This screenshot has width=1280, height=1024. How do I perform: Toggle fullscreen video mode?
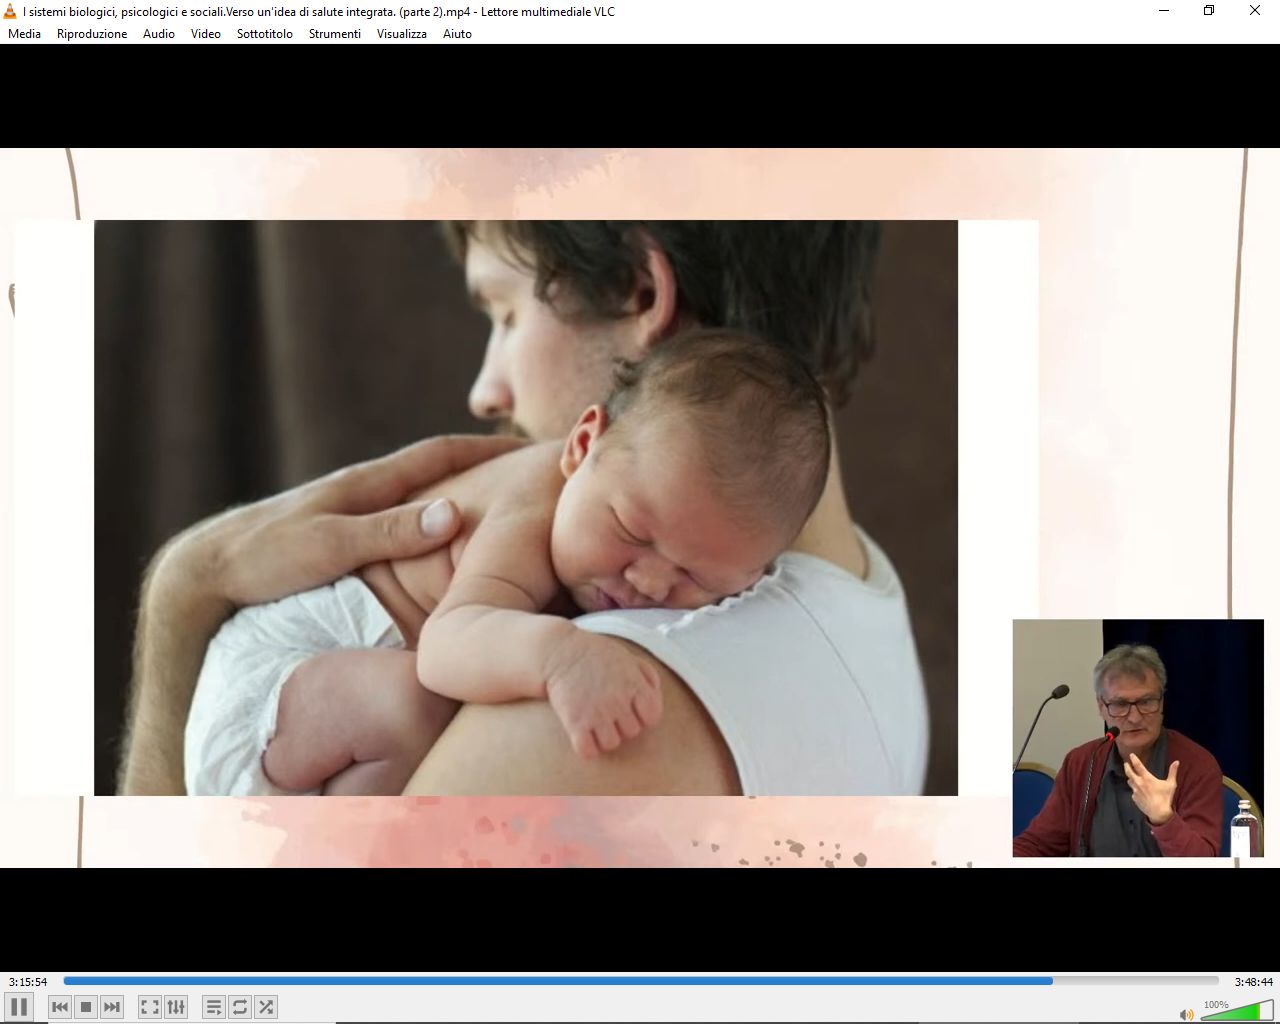[x=150, y=1007]
